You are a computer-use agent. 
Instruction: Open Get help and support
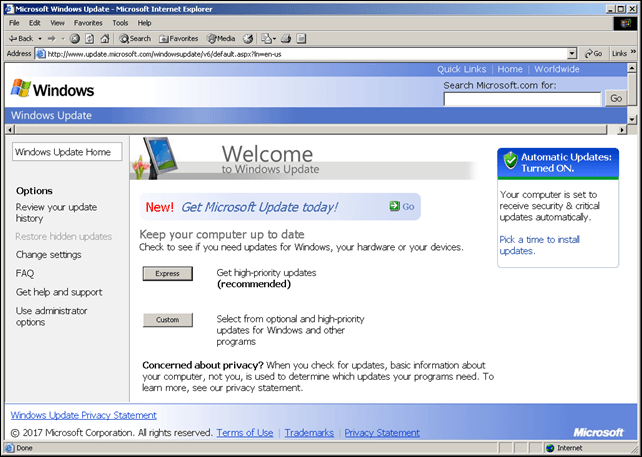(x=59, y=292)
